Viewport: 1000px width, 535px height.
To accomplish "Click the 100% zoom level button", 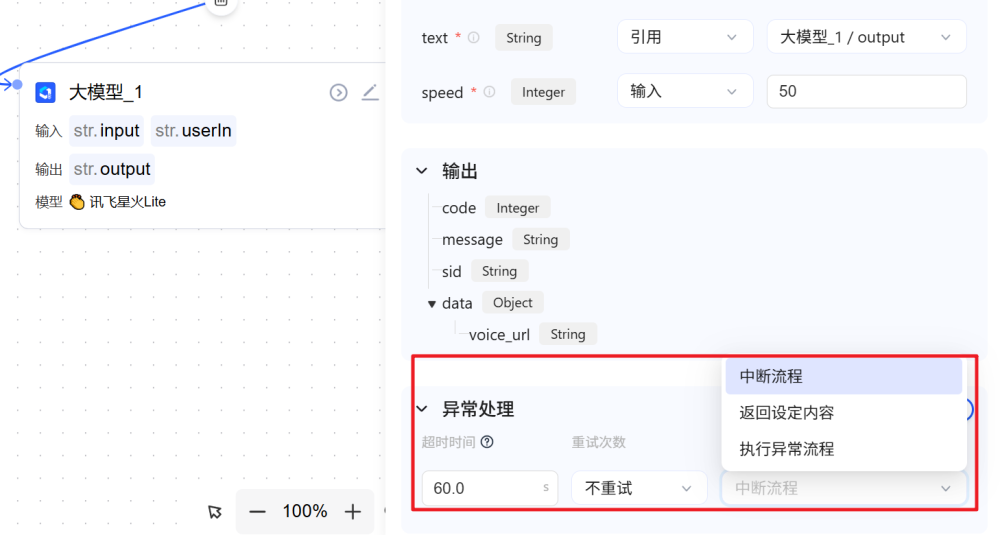I will pos(304,512).
